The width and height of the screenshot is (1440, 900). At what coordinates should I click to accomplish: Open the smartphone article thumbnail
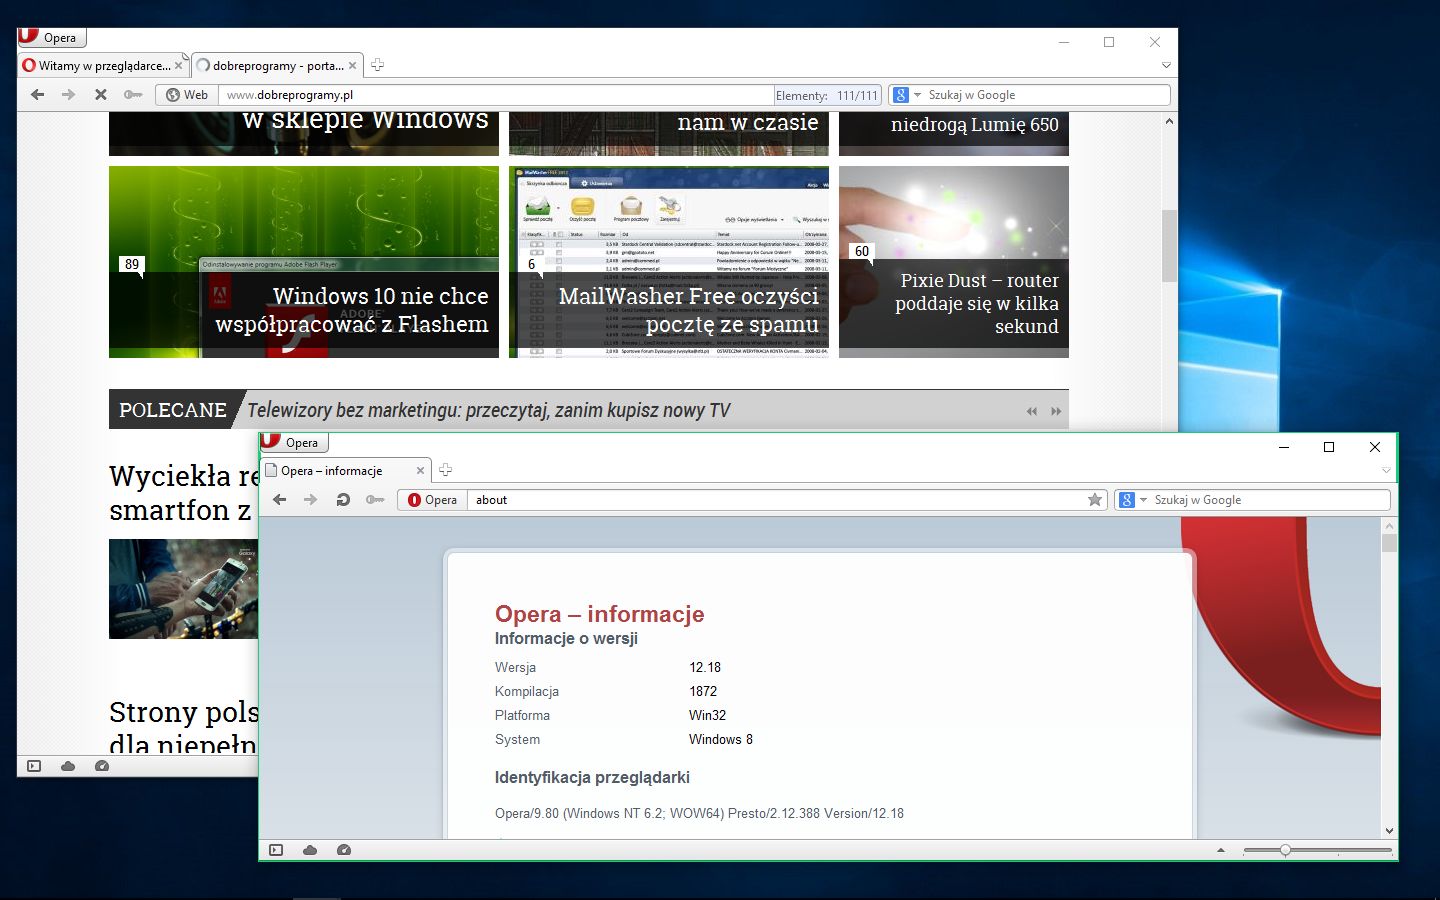pyautogui.click(x=183, y=589)
